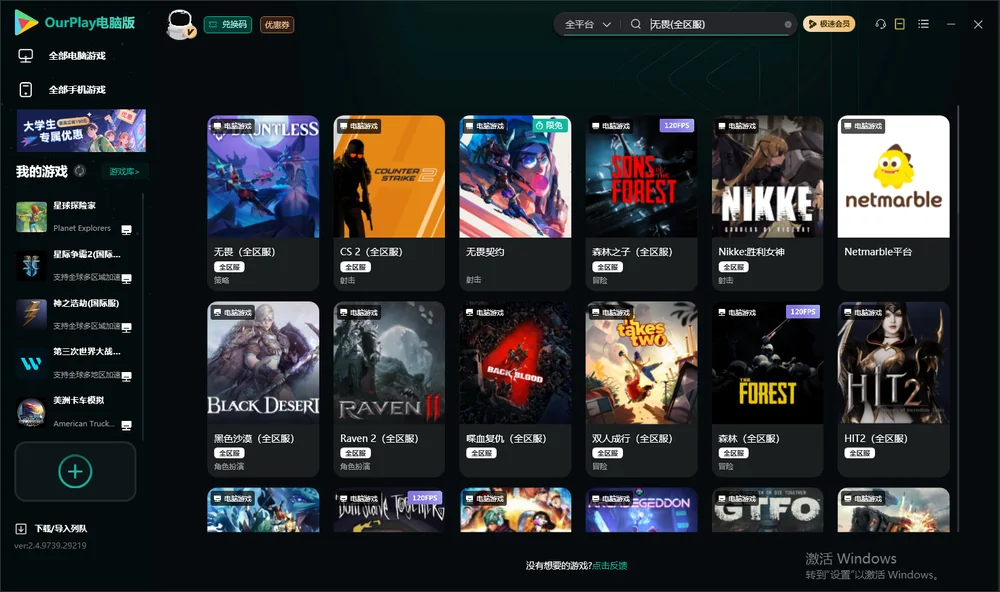The image size is (1000, 592).
Task: Click 点击反馈 feedback link
Action: 610,566
